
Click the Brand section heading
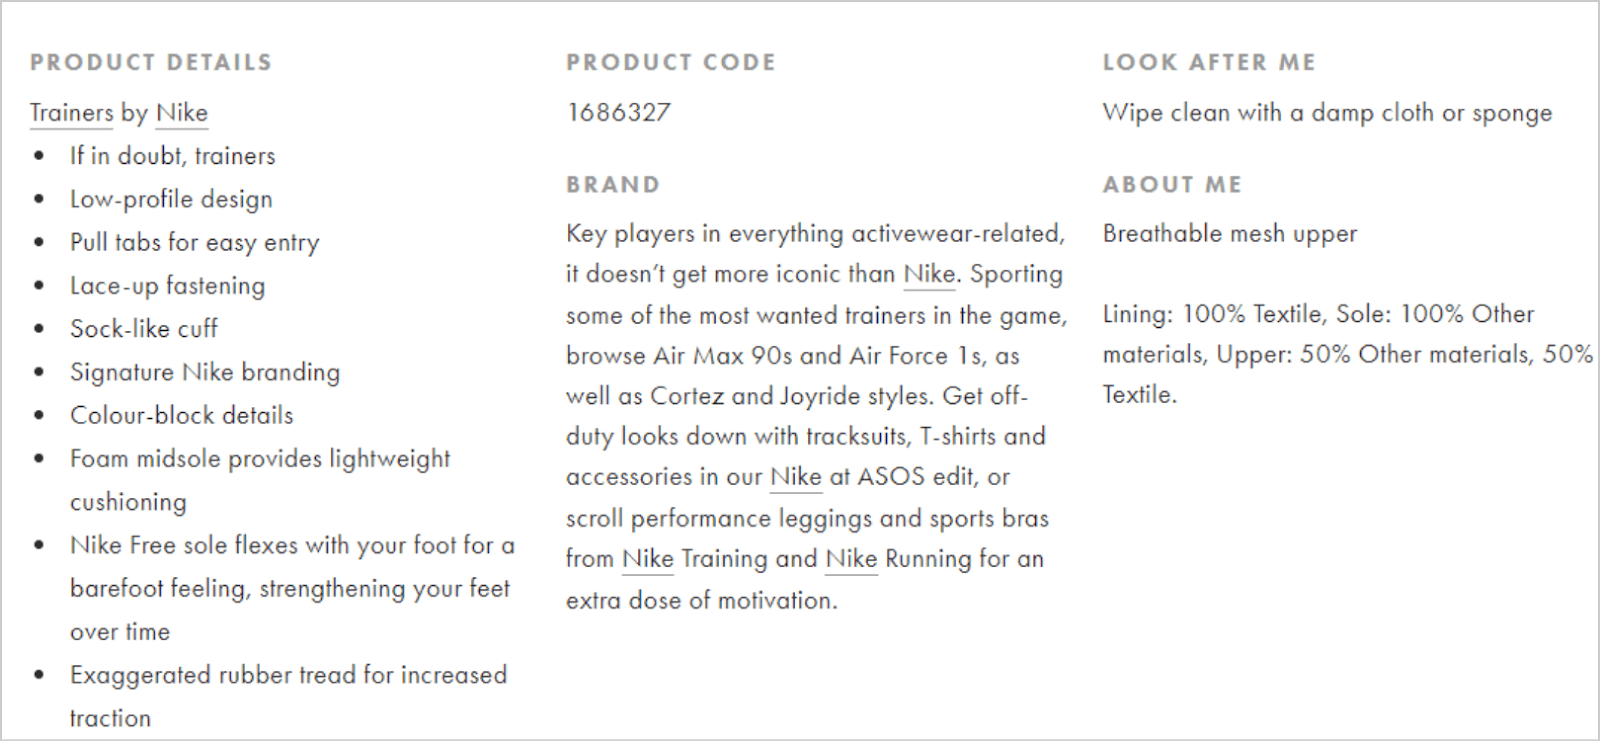pos(613,185)
